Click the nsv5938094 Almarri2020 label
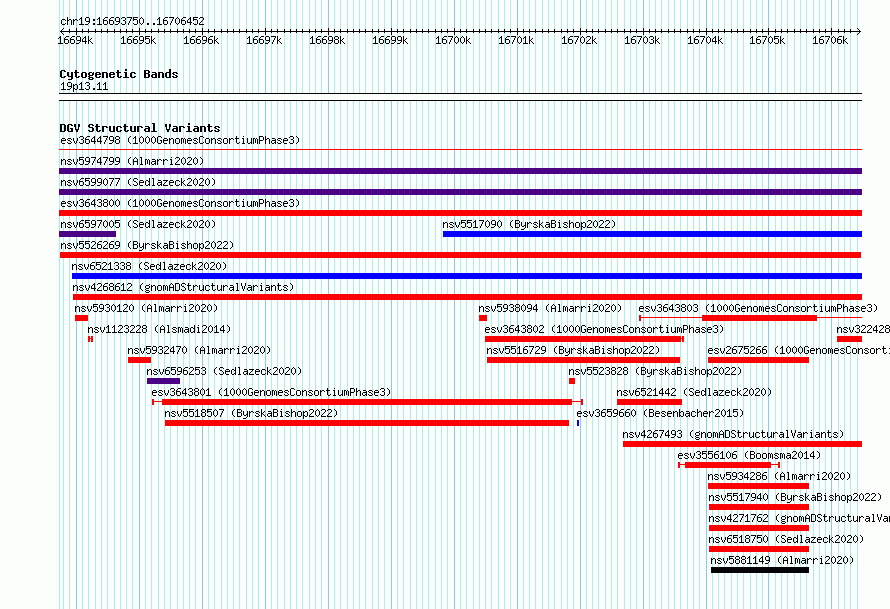 pyautogui.click(x=550, y=308)
